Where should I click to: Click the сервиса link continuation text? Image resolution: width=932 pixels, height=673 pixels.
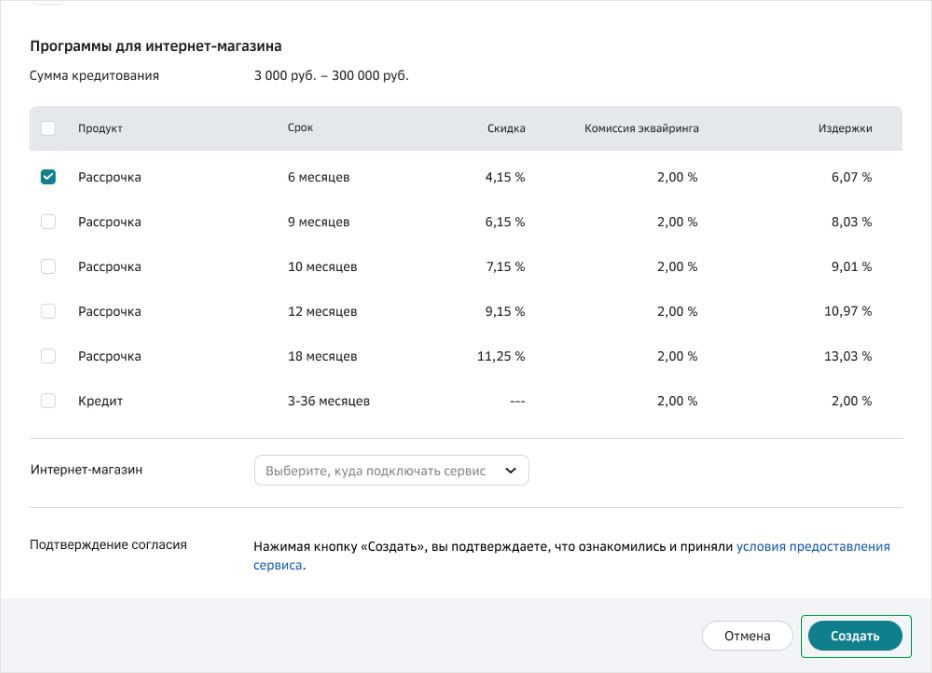[279, 565]
